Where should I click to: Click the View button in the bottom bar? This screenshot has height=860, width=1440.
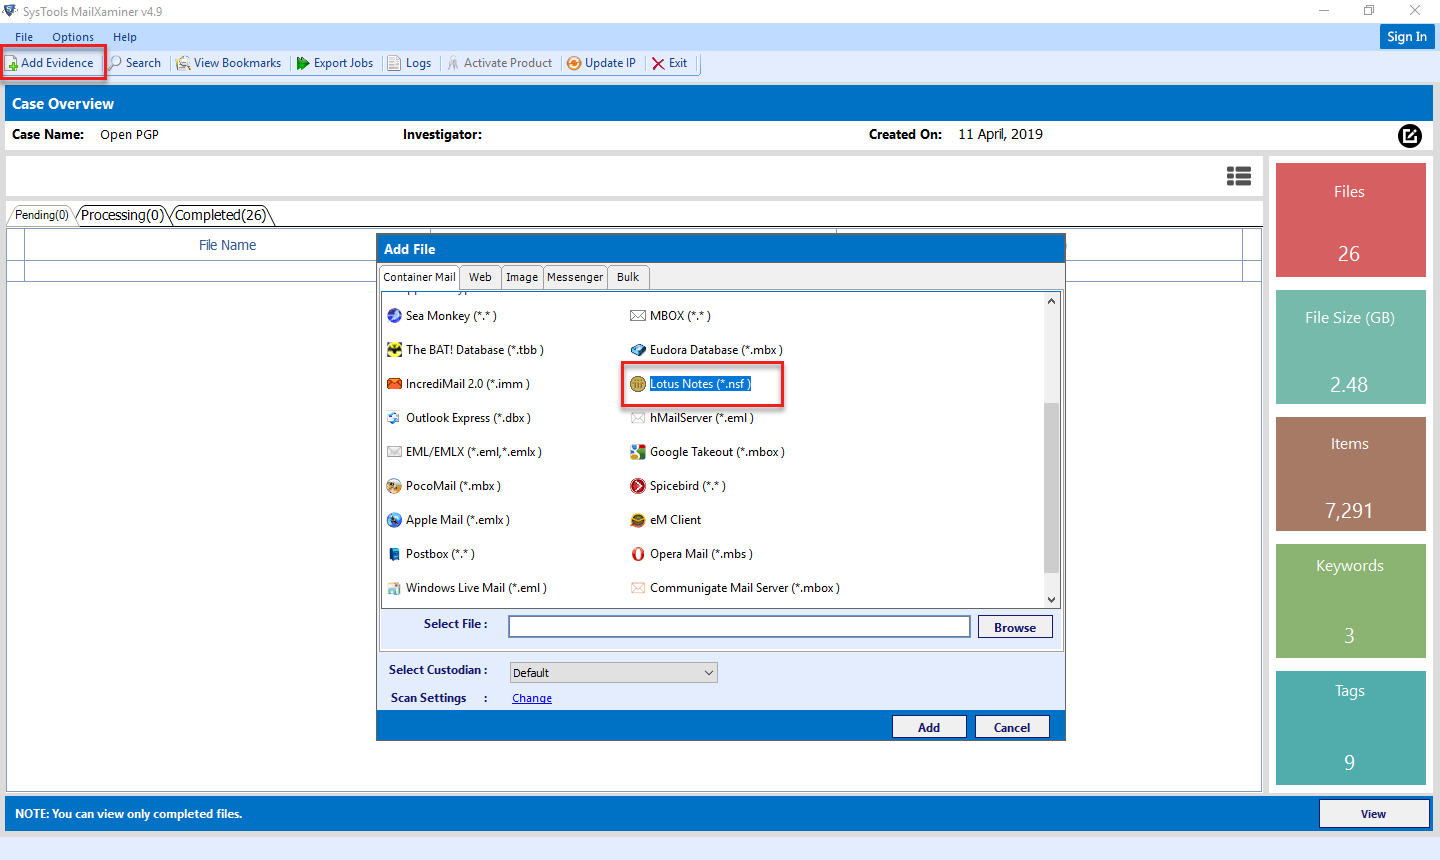1373,814
